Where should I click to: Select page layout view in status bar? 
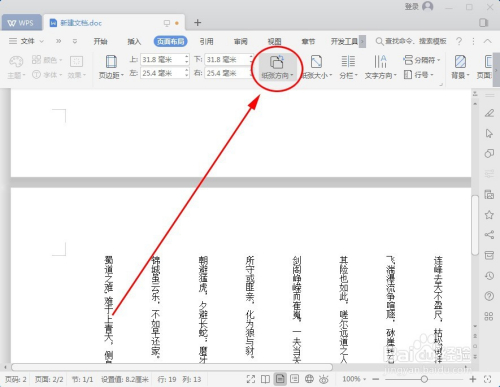tap(280, 379)
